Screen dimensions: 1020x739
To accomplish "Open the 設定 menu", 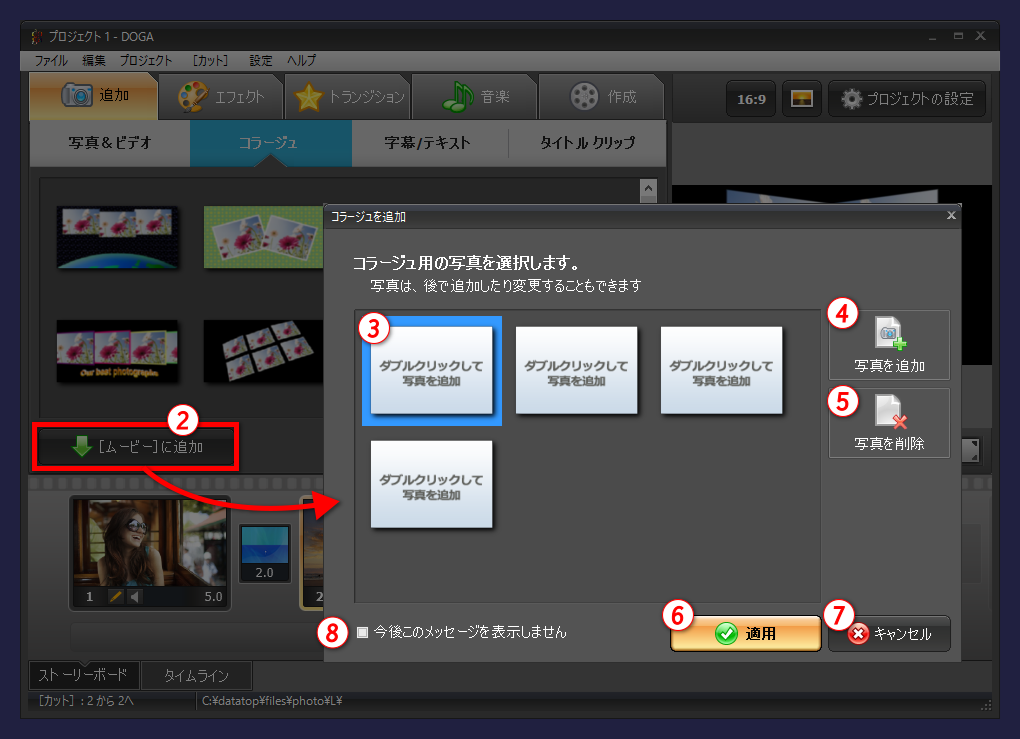I will click(x=260, y=60).
